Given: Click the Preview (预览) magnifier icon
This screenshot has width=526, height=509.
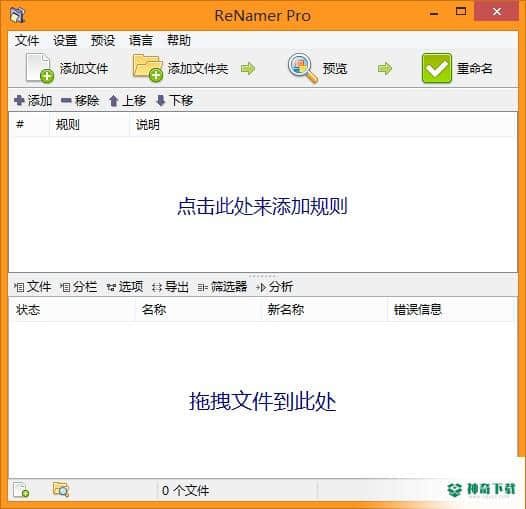Looking at the screenshot, I should (x=302, y=68).
